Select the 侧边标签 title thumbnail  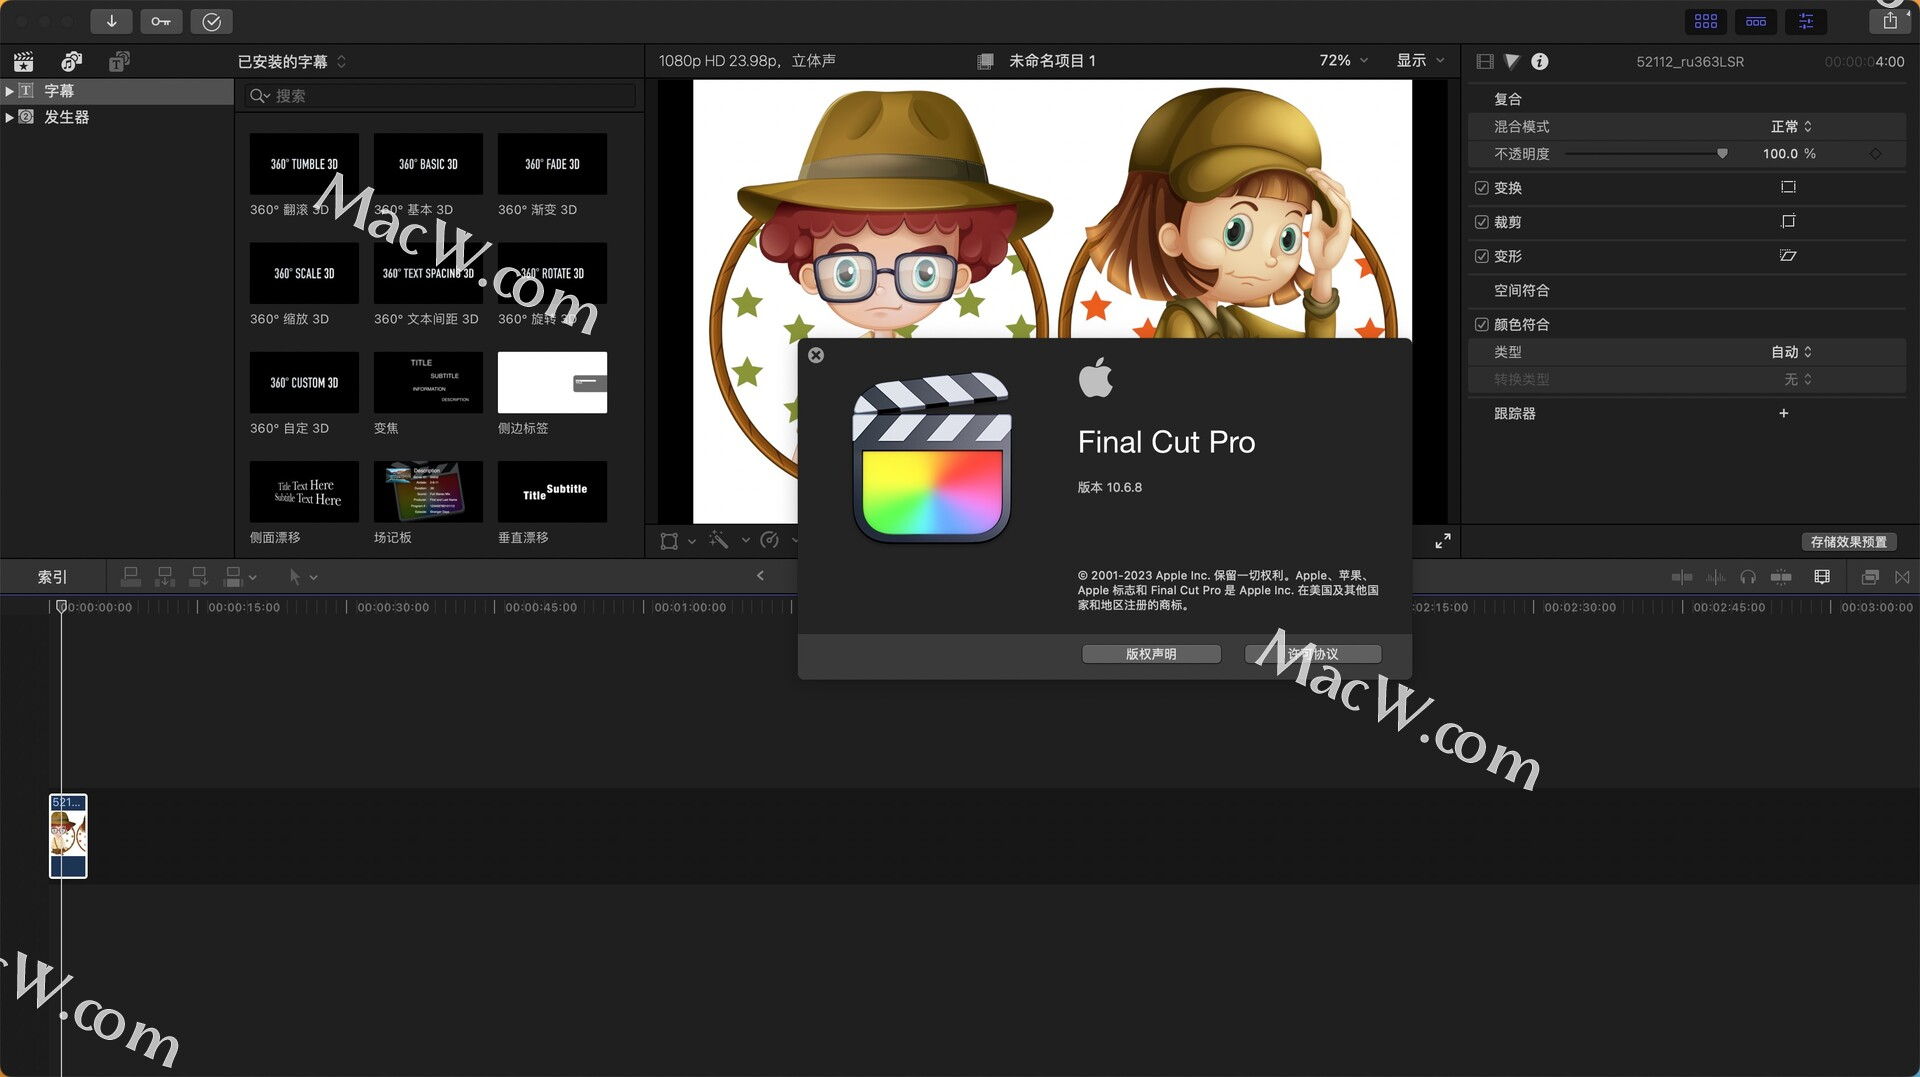point(552,382)
